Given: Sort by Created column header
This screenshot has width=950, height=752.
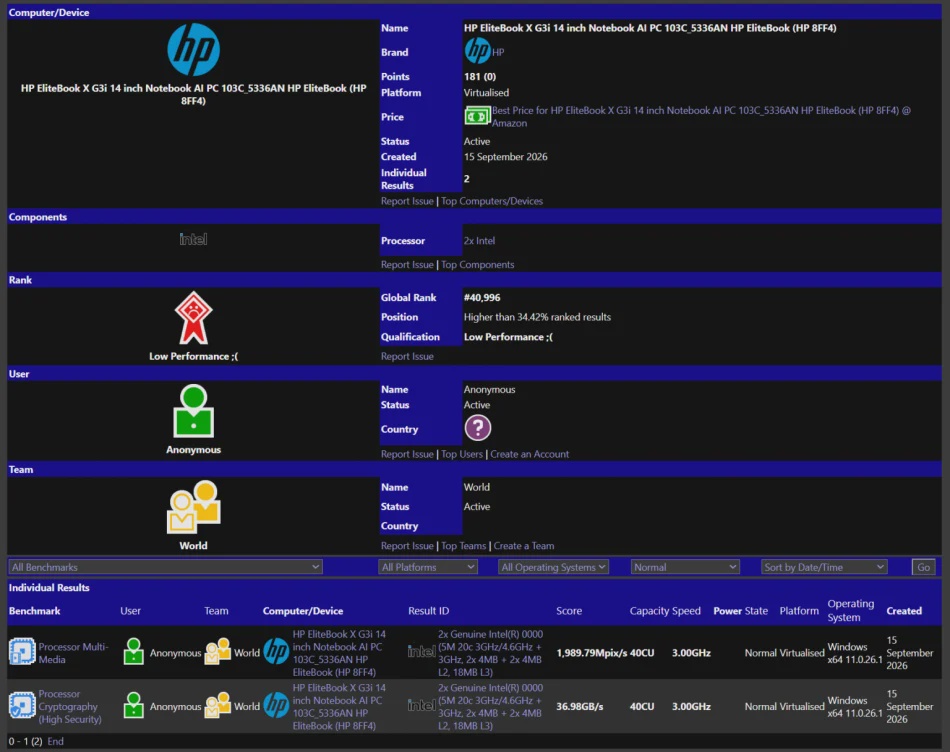Looking at the screenshot, I should point(904,611).
